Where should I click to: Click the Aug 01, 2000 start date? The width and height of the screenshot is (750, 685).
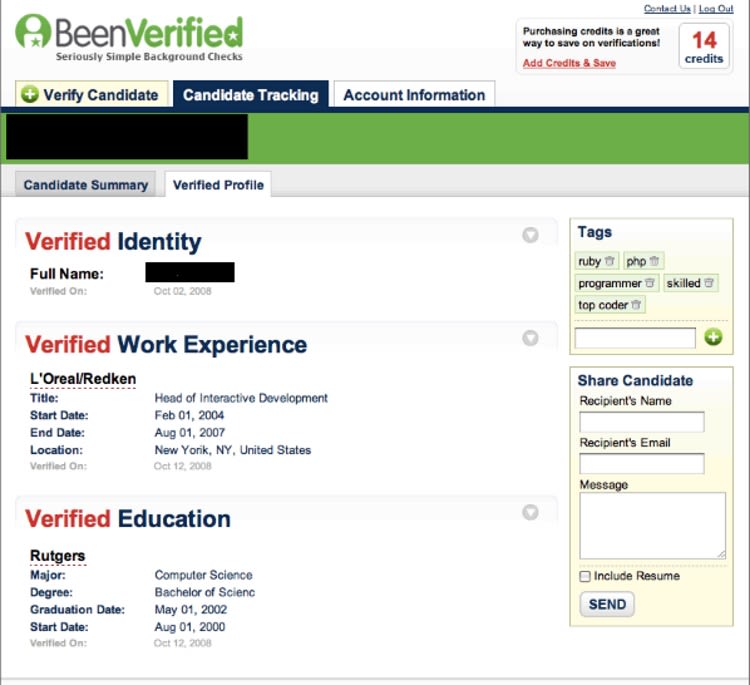[189, 627]
